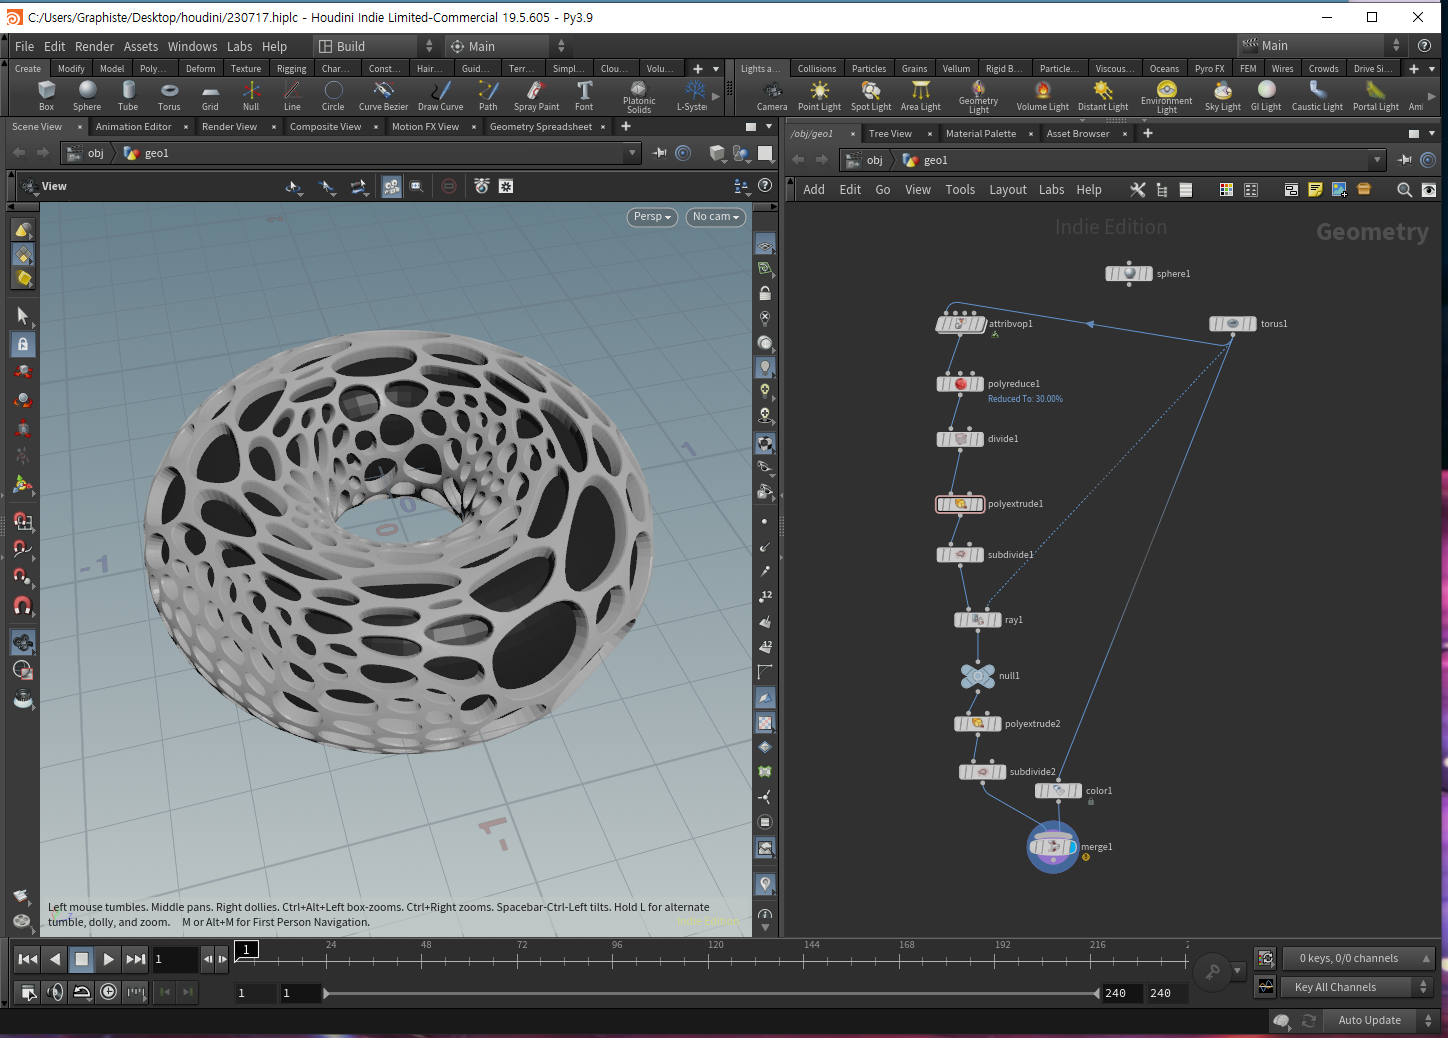Select the Grid shelf tool
The image size is (1448, 1038).
210,96
